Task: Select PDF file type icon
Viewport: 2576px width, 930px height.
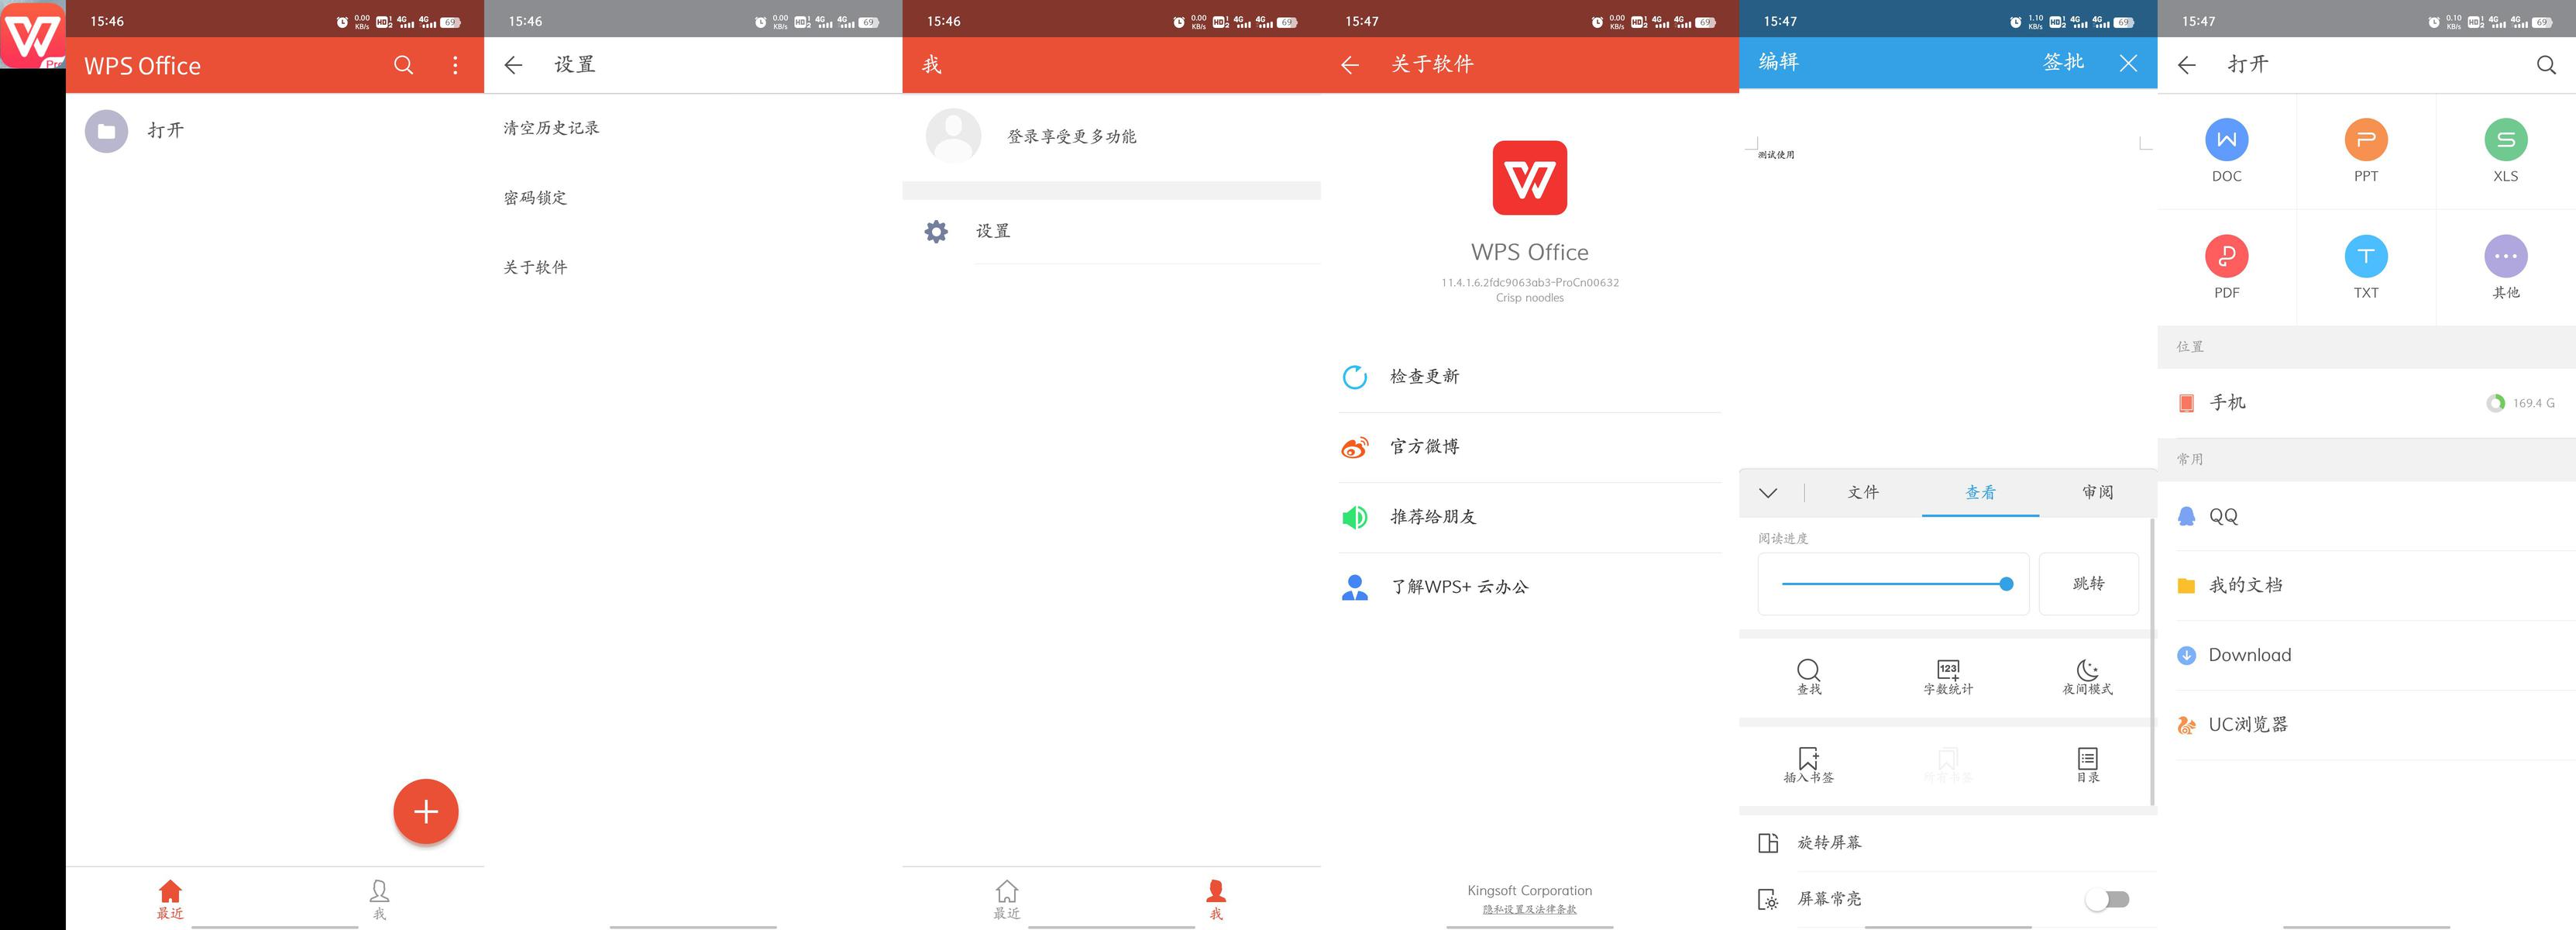Action: click(2226, 257)
